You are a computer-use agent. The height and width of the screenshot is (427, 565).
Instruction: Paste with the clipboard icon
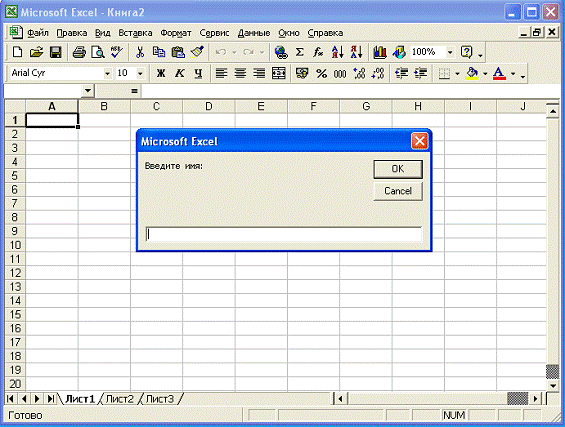click(x=178, y=52)
